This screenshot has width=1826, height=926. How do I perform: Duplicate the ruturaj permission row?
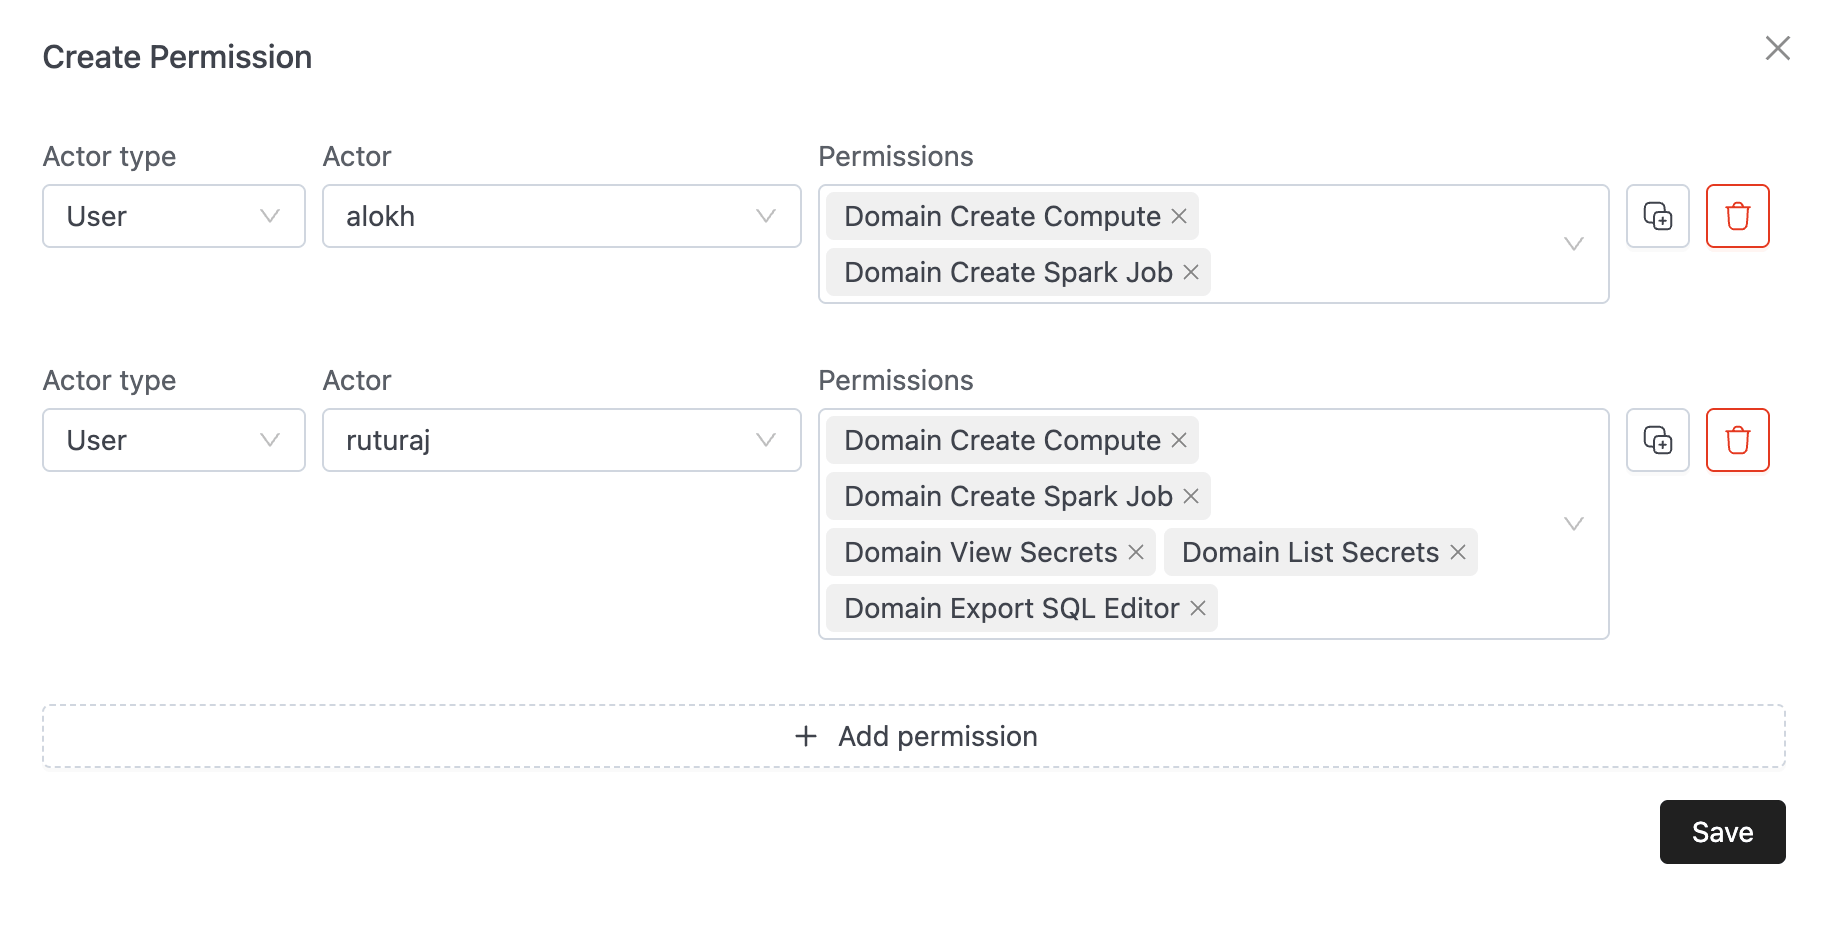coord(1657,440)
